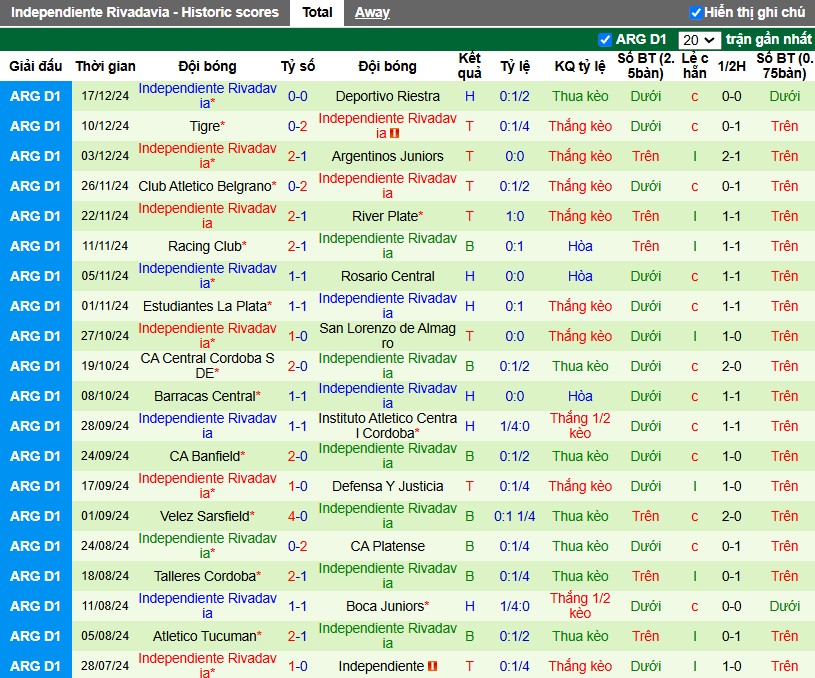Click Hòa result in Racing Club row
The height and width of the screenshot is (678, 815).
[580, 246]
